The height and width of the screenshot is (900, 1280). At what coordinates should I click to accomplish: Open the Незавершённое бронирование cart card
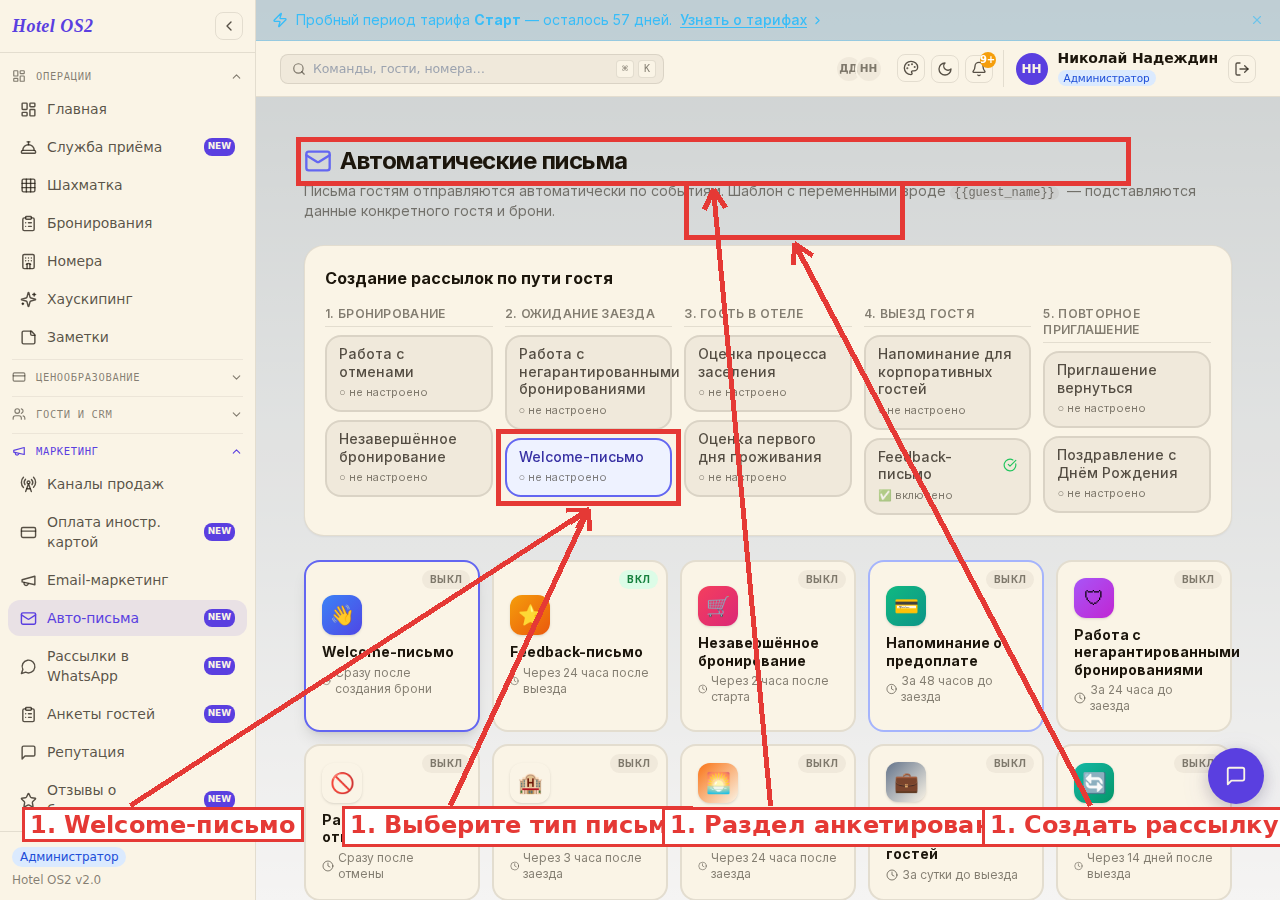tap(768, 646)
